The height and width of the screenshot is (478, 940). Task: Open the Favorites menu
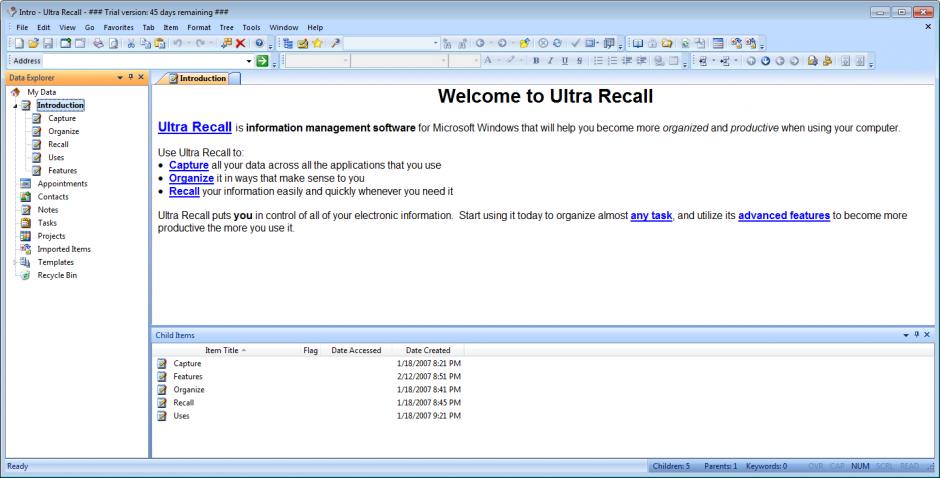119,28
